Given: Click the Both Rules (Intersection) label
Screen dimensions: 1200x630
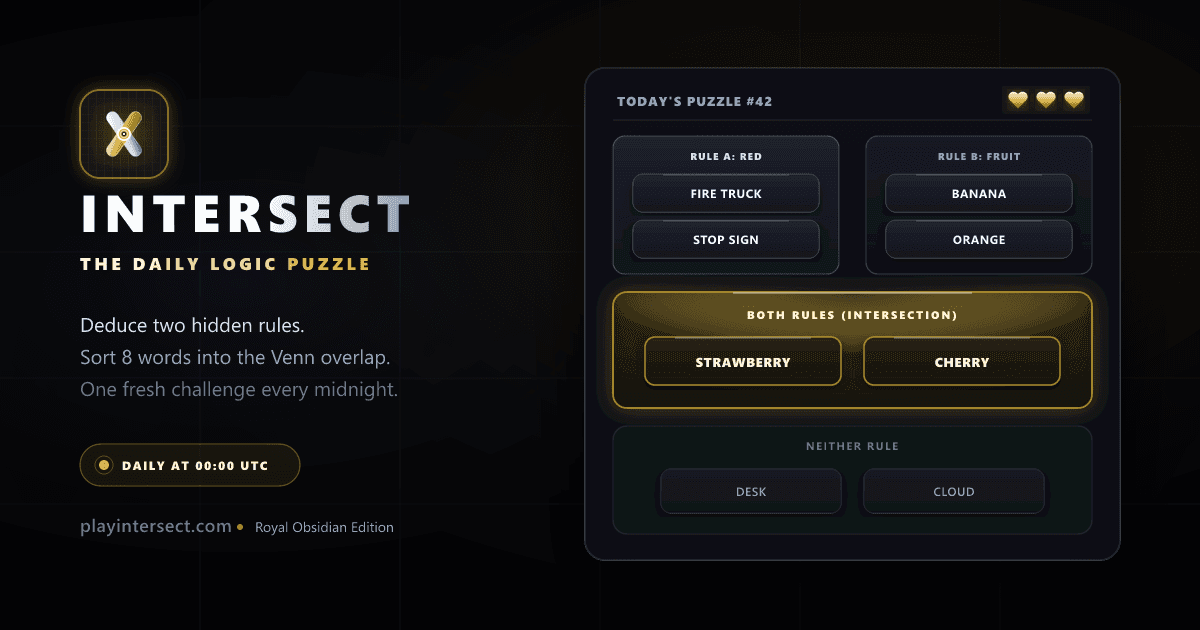Looking at the screenshot, I should coord(852,315).
